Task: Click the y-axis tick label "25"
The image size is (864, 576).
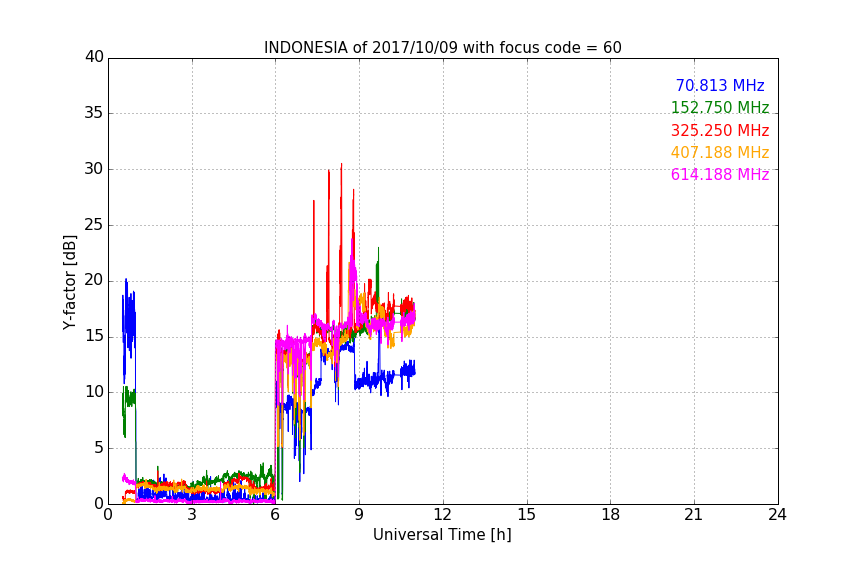Action: (x=94, y=225)
